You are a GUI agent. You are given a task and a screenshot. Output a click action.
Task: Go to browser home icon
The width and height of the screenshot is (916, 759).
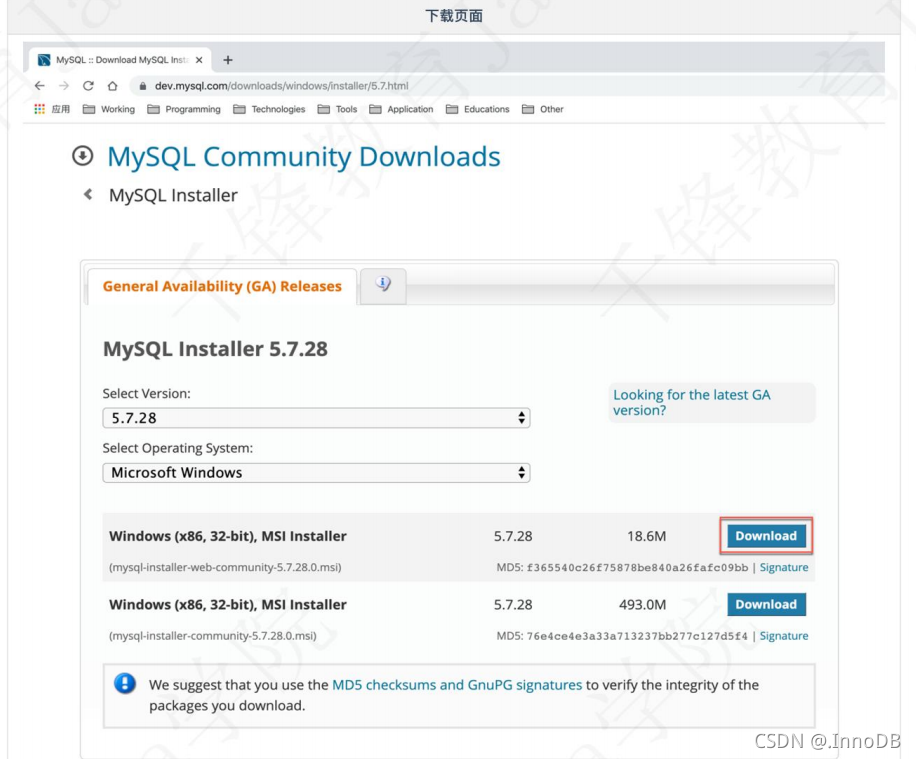click(112, 86)
